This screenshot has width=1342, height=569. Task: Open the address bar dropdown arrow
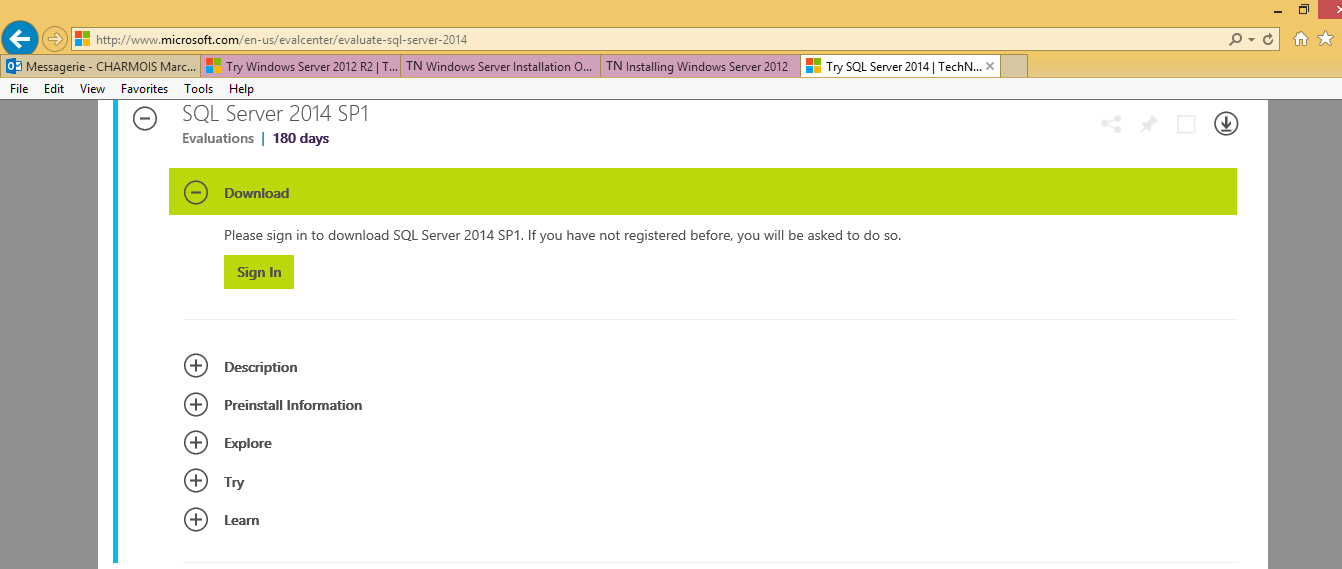click(1251, 40)
